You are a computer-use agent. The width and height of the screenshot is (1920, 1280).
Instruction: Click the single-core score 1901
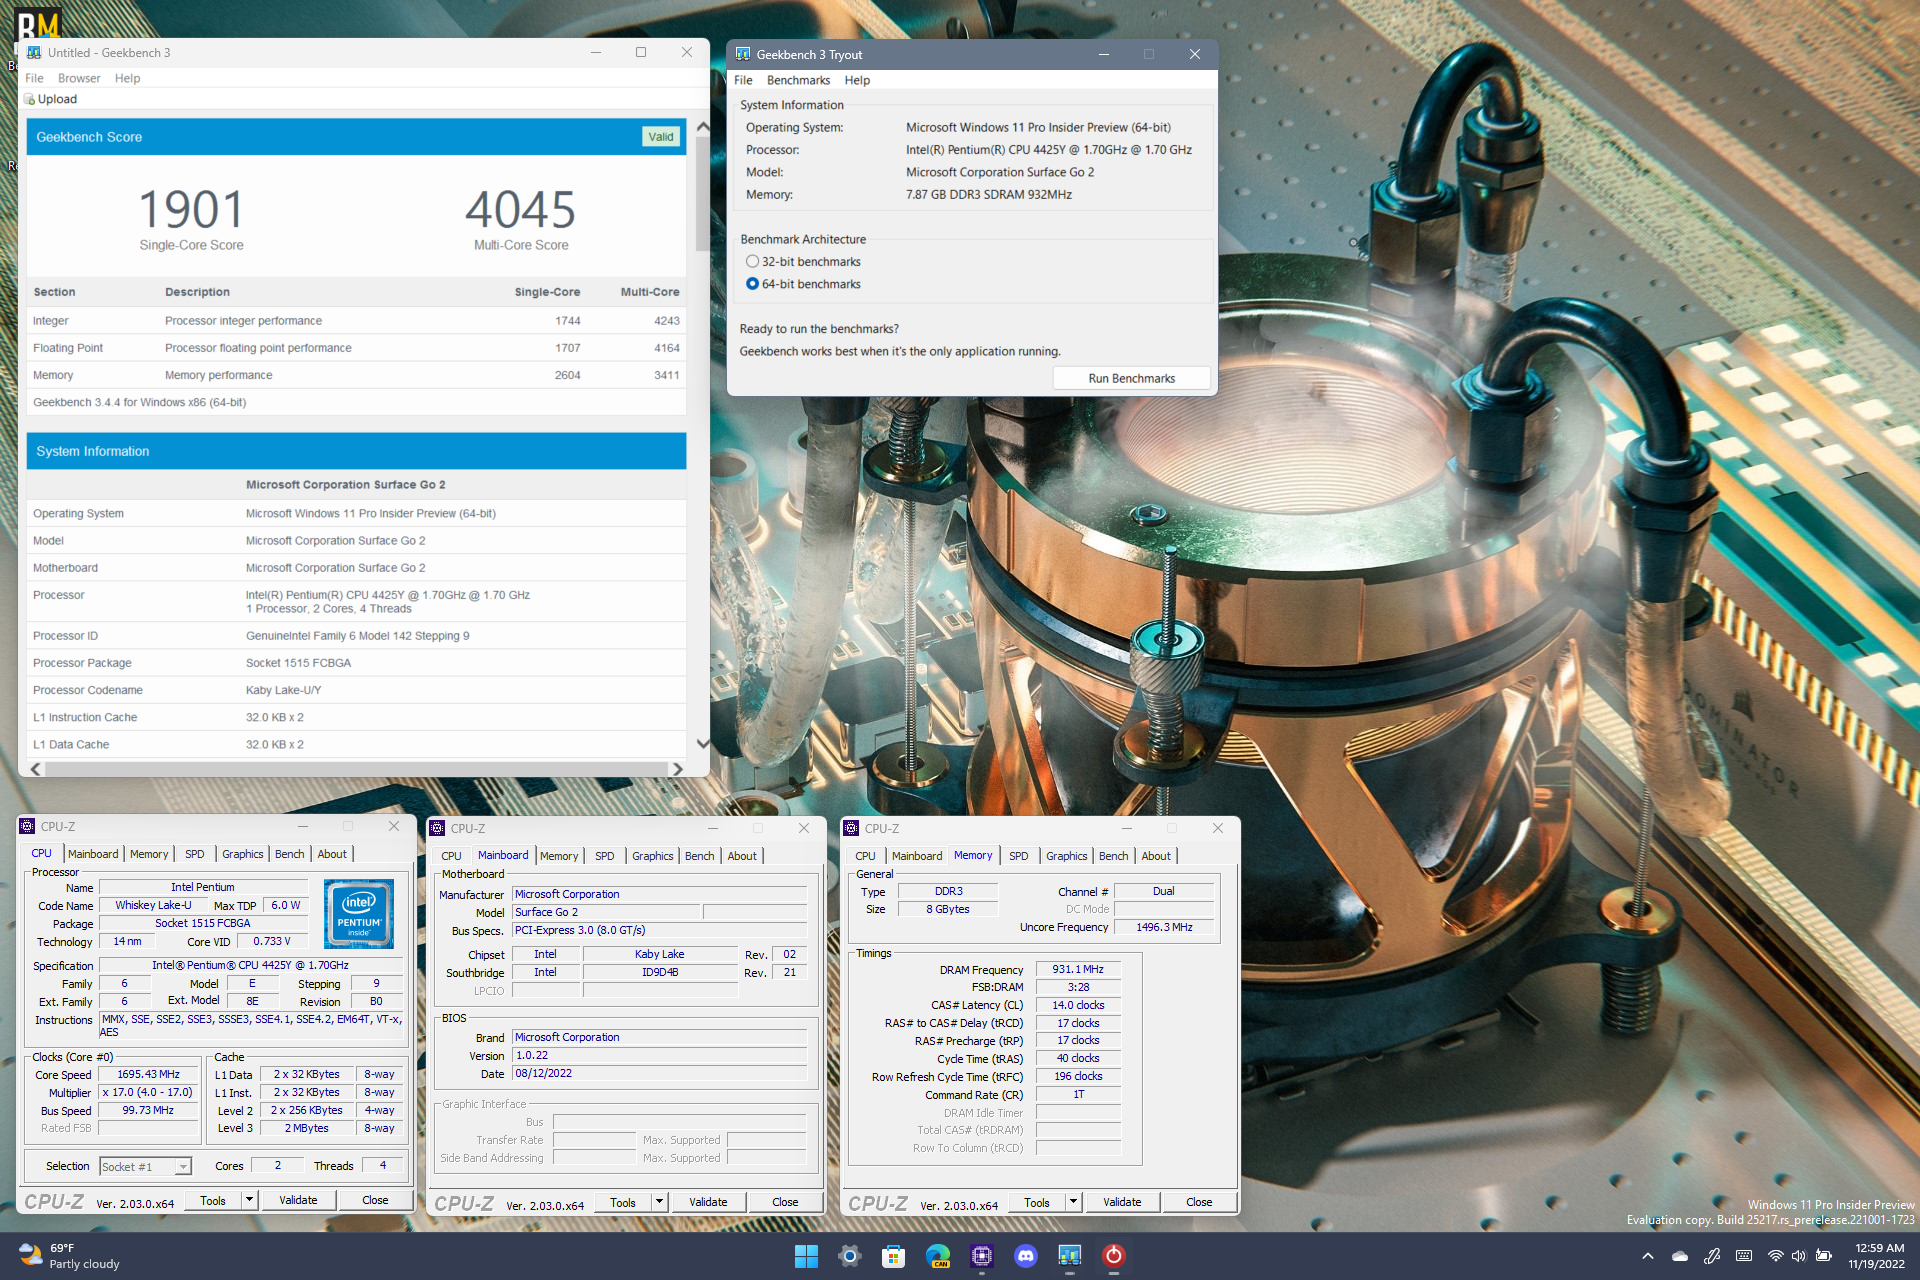point(191,210)
